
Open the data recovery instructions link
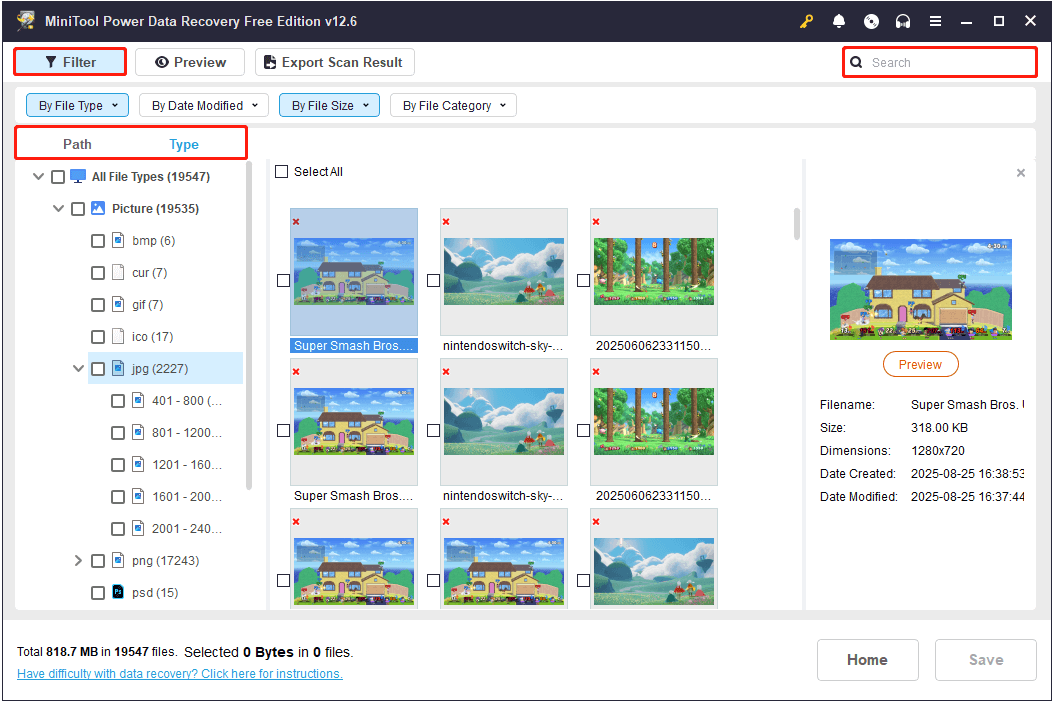[179, 673]
